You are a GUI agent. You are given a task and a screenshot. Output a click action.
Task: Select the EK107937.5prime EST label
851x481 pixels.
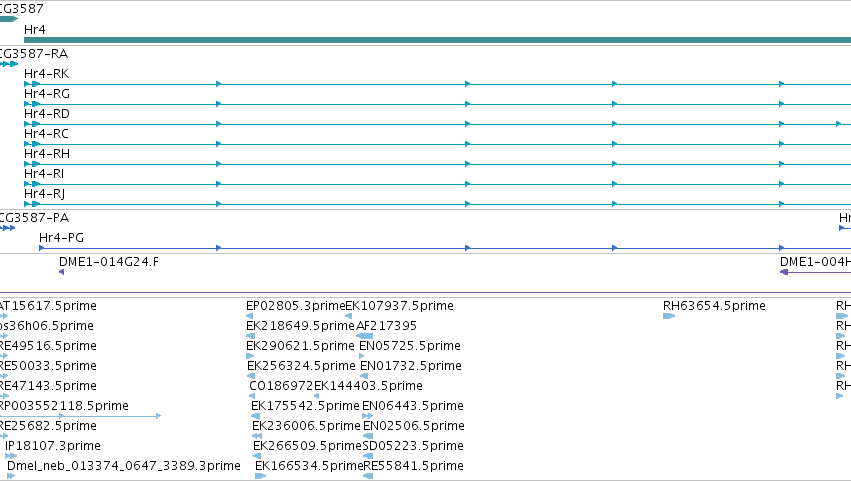pyautogui.click(x=399, y=306)
